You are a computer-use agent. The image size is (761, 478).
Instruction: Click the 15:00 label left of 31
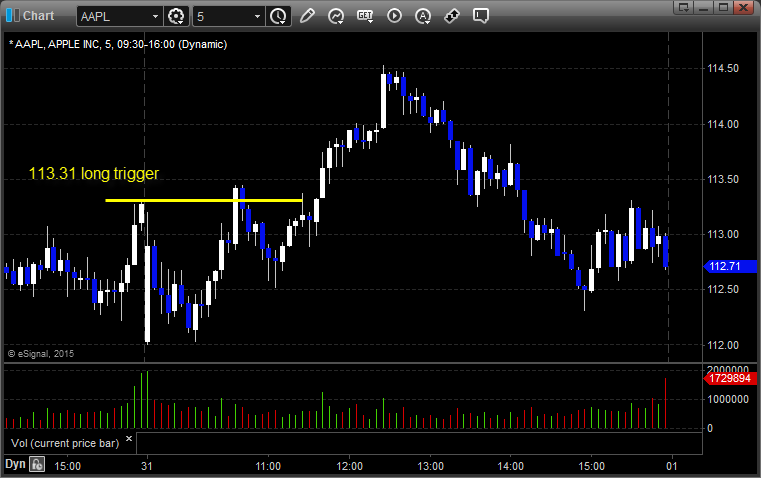(x=67, y=466)
